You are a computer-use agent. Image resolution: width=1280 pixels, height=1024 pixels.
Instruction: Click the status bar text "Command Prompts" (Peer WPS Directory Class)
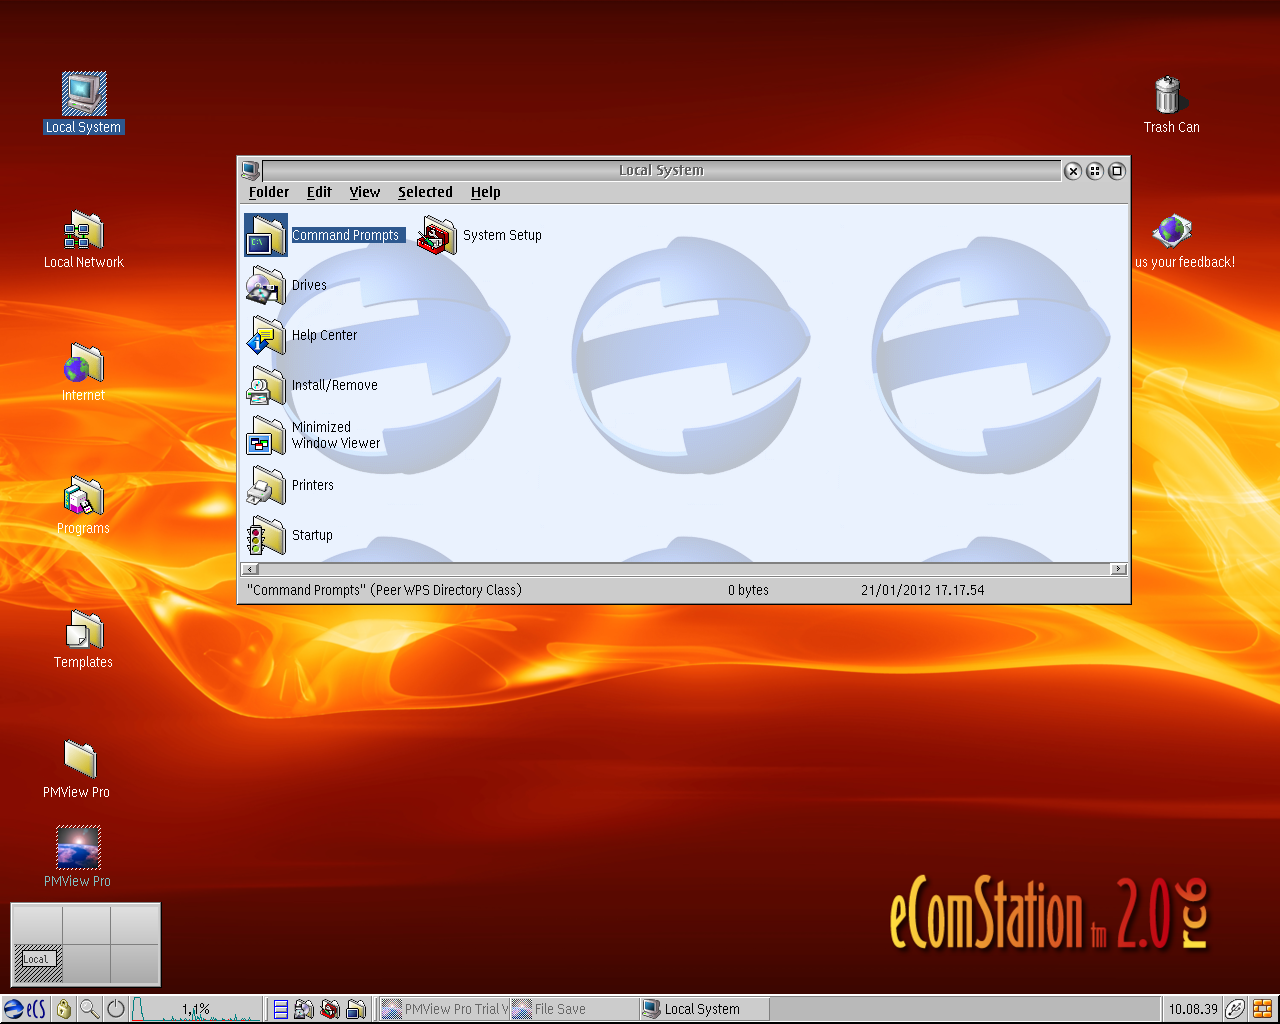(384, 590)
